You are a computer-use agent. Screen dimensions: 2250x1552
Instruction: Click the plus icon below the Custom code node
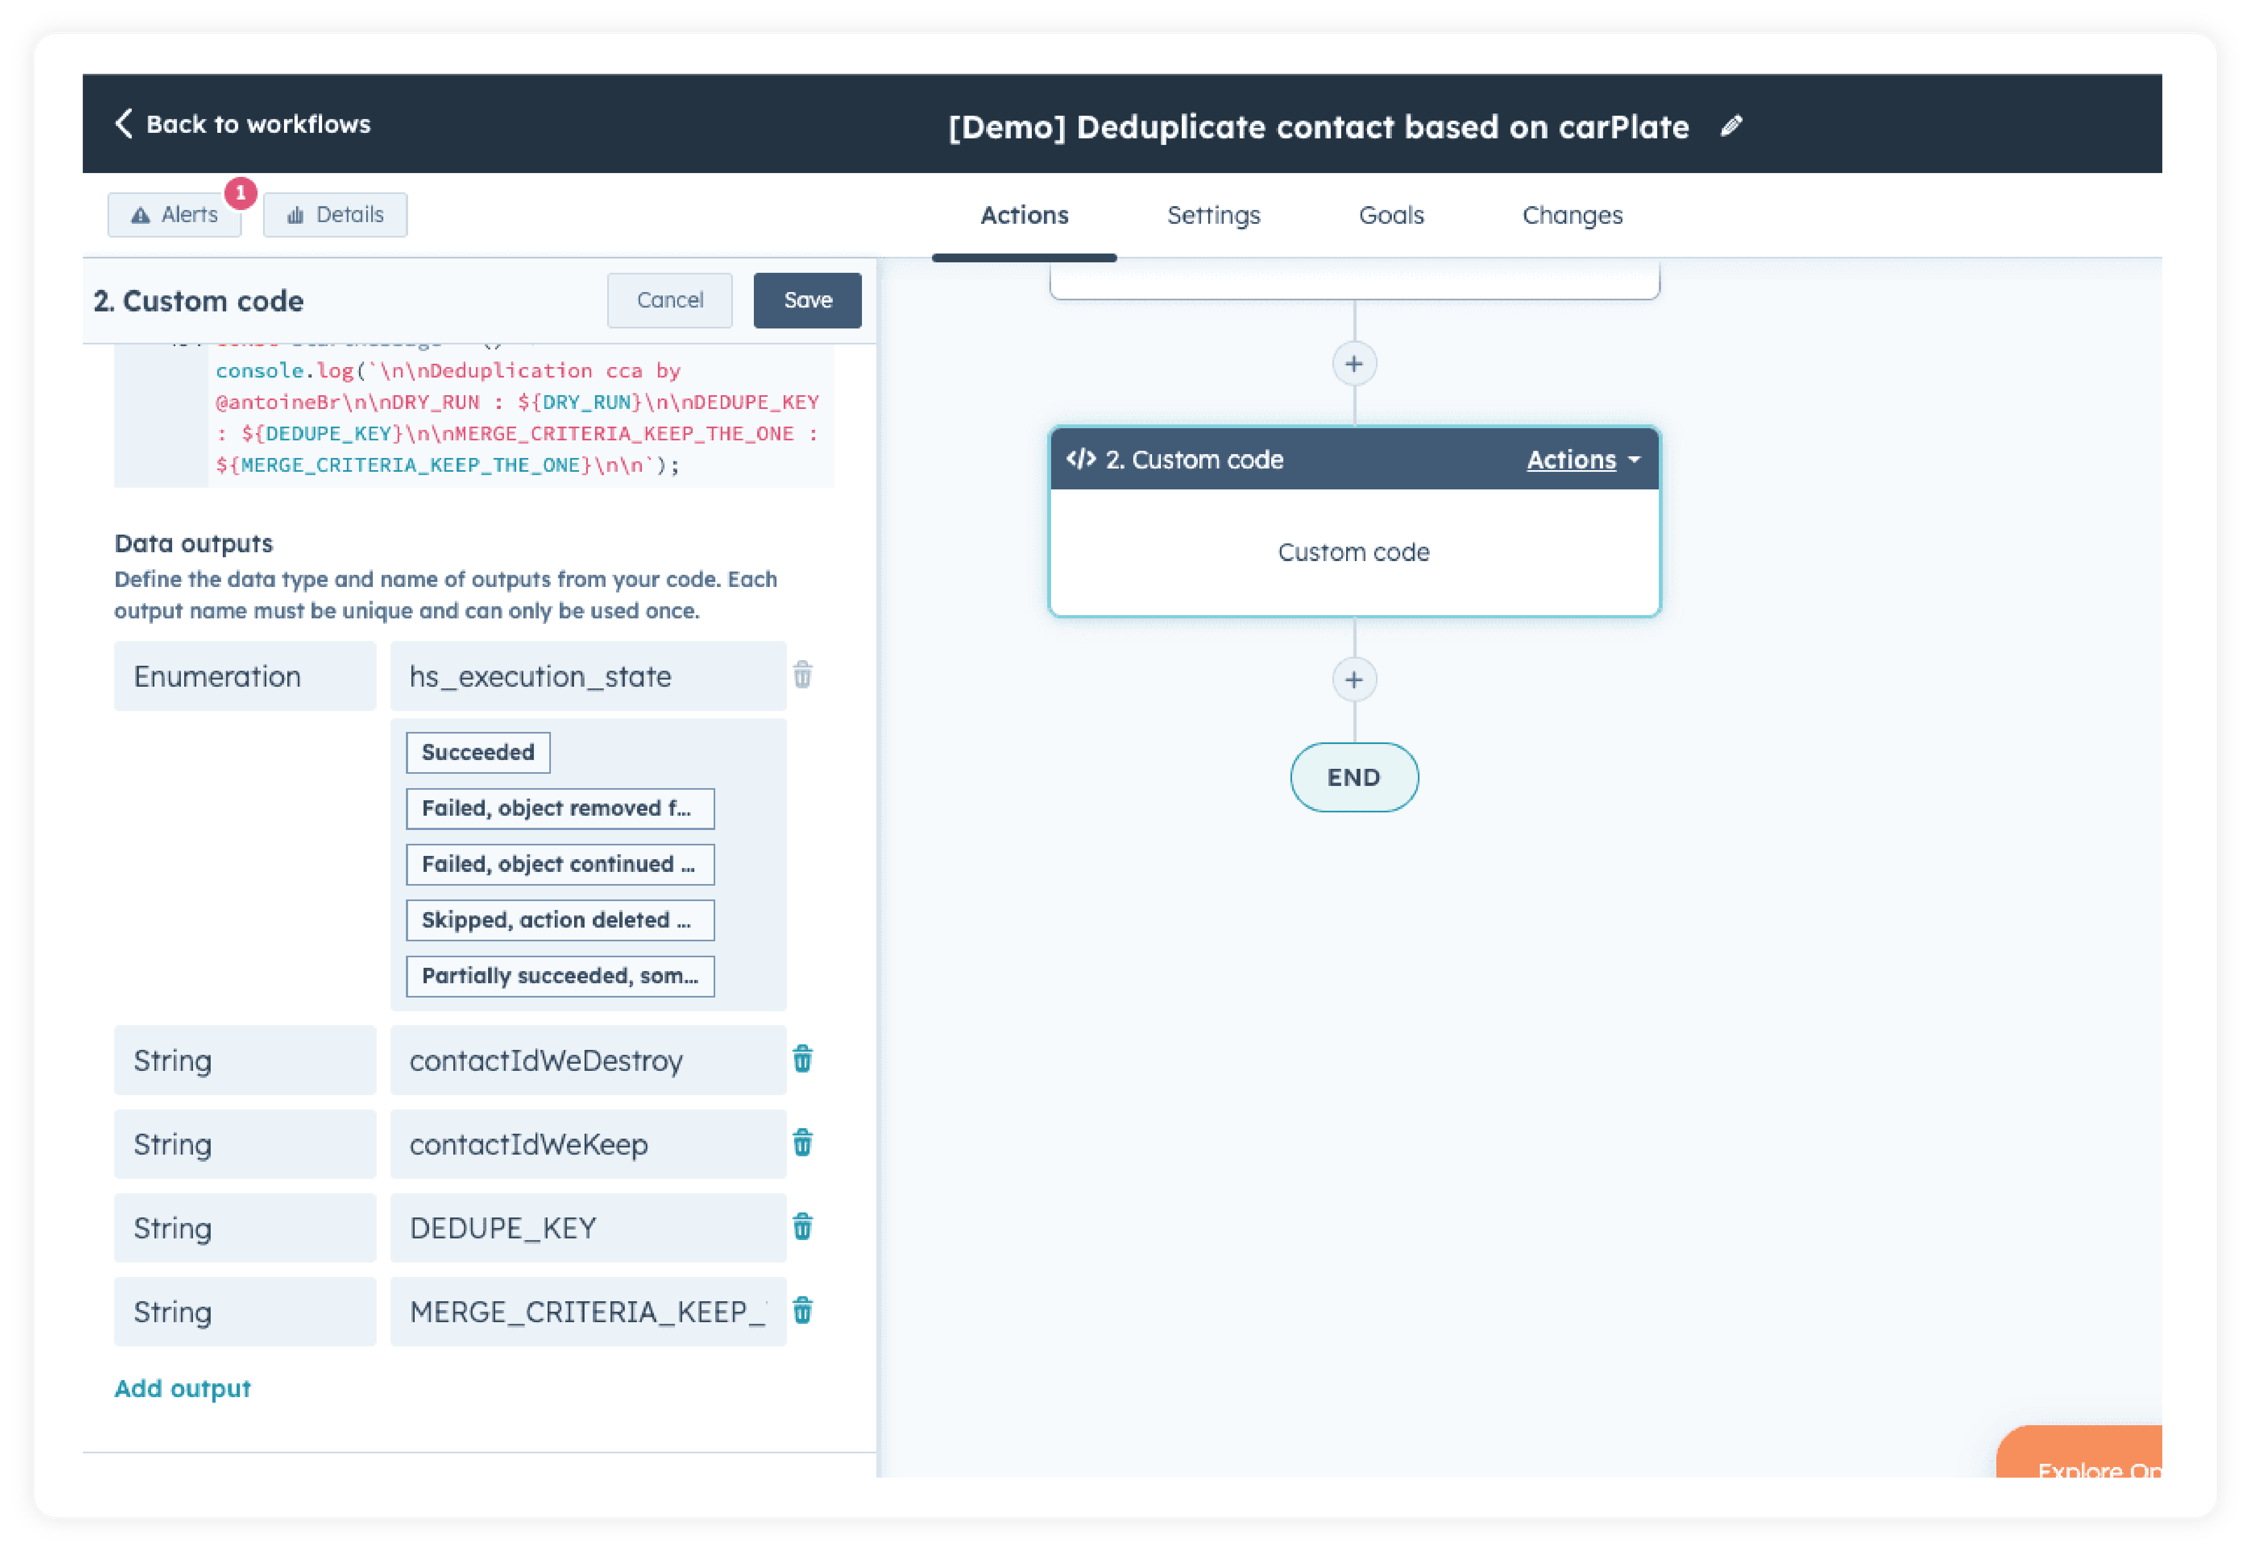click(1354, 679)
